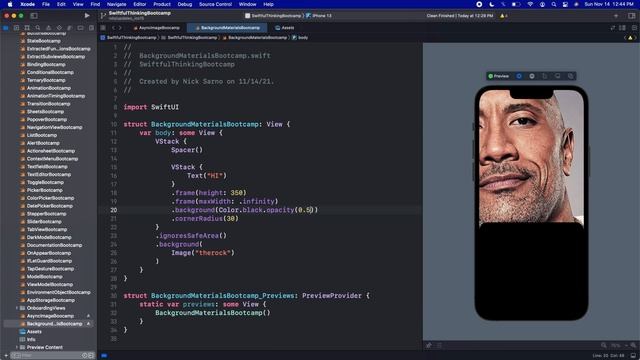
Task: Click line 20 in code gutter
Action: 113,210
